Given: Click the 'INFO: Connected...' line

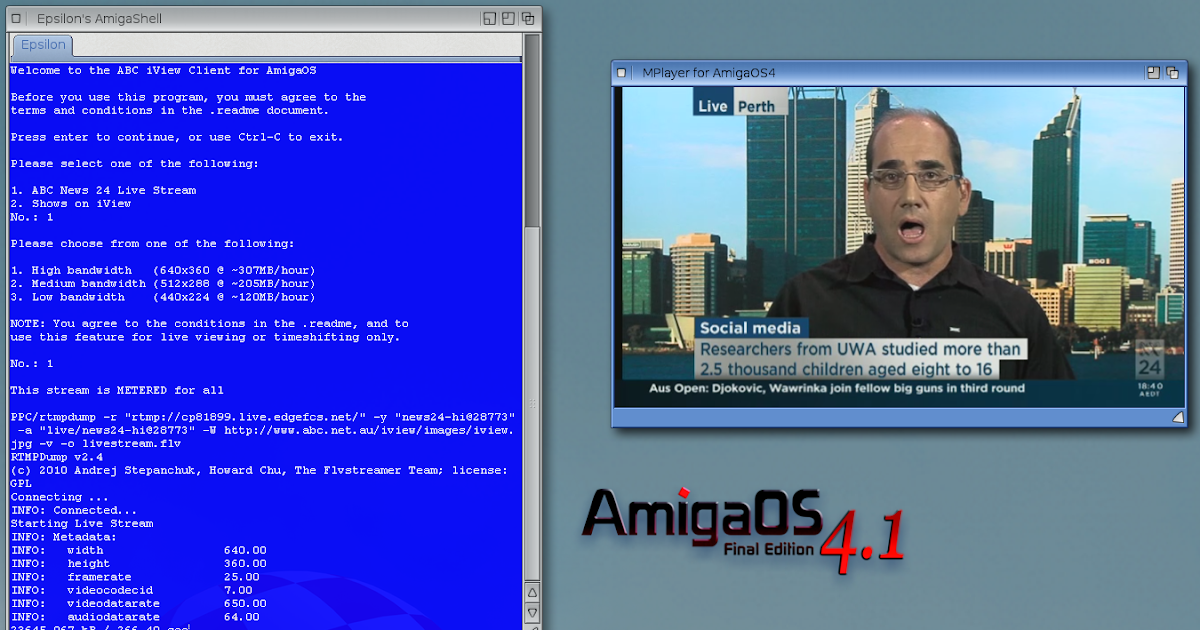Looking at the screenshot, I should [74, 510].
